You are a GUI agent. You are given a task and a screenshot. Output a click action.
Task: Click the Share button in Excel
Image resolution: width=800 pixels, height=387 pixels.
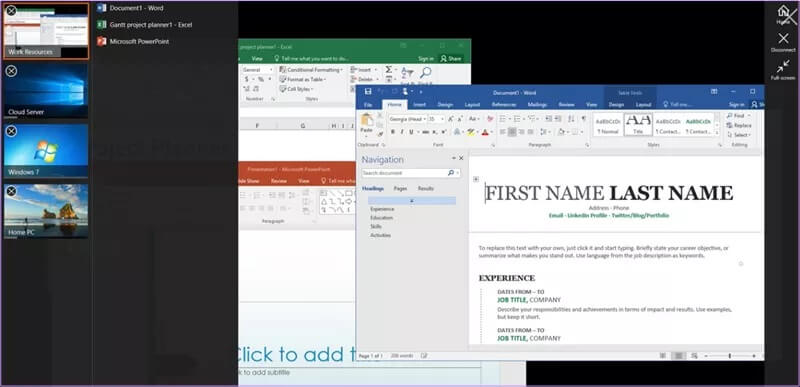(451, 59)
